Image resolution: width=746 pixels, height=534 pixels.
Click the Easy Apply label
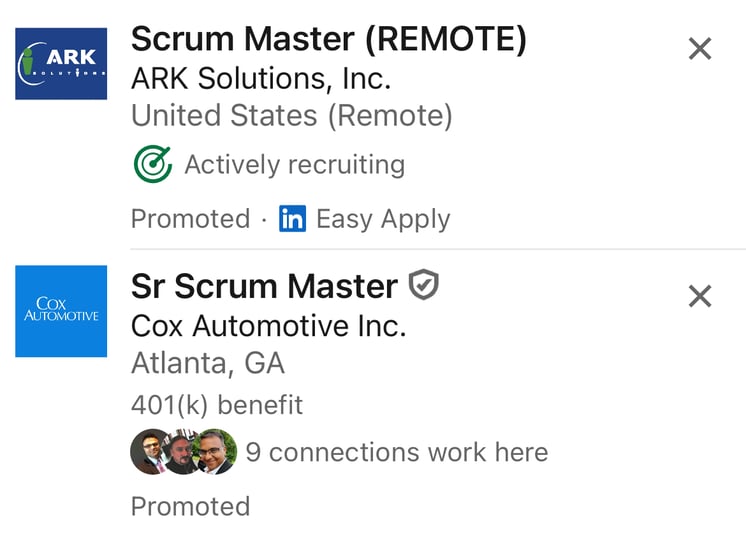[383, 220]
